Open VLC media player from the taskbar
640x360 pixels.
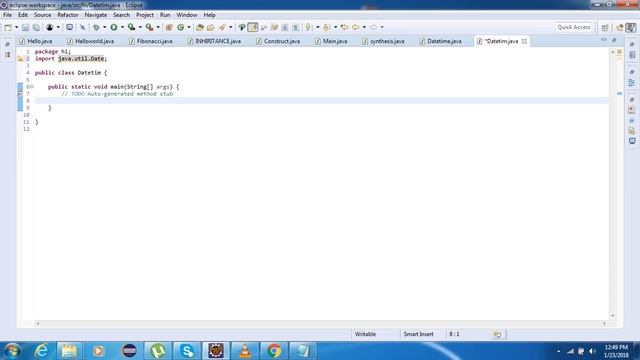coord(245,351)
